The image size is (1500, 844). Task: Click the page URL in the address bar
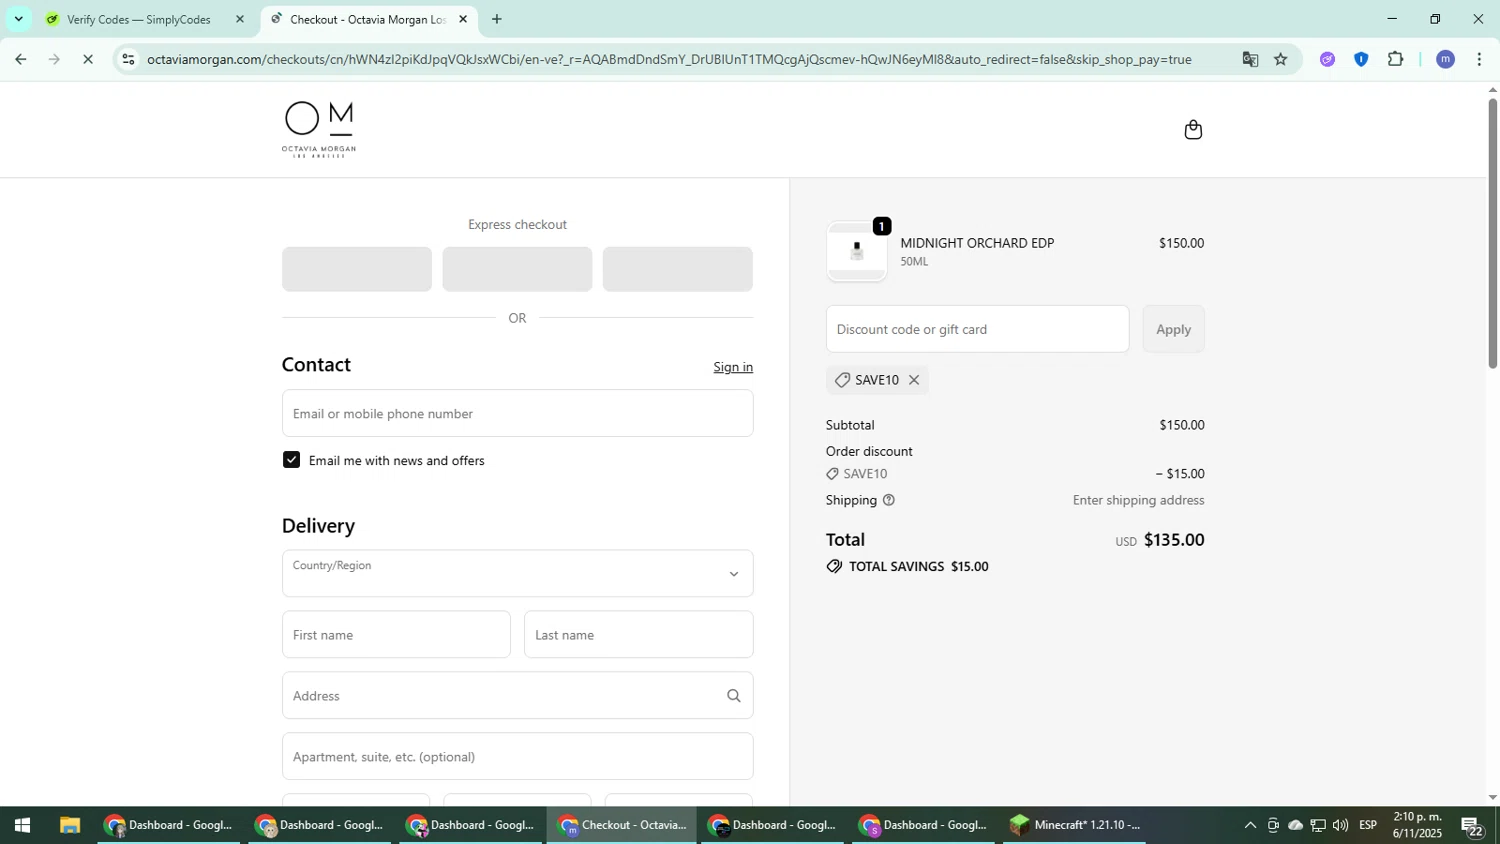[669, 59]
